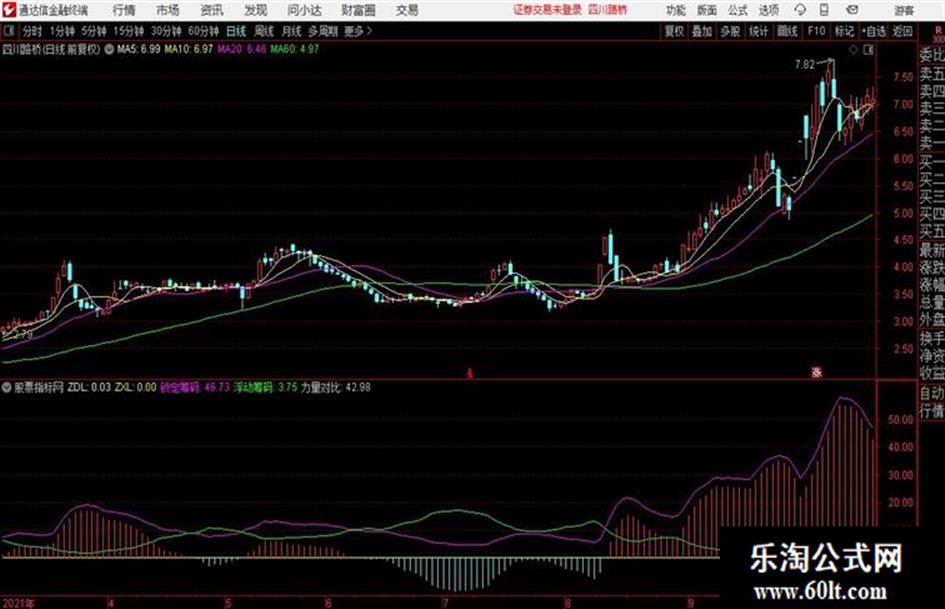
Task: Expand the 股票指标网 sub-indicator dropdown arrow
Action: tap(7, 387)
